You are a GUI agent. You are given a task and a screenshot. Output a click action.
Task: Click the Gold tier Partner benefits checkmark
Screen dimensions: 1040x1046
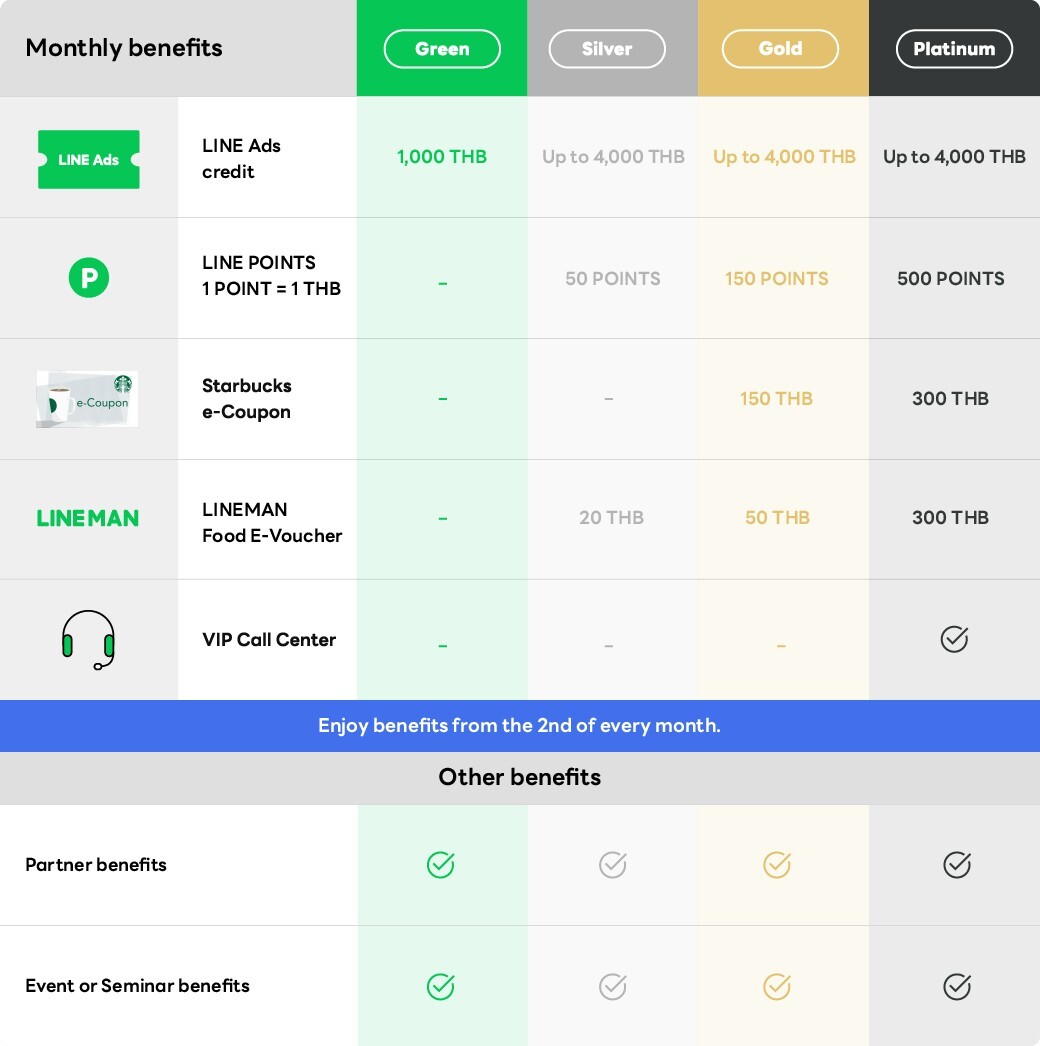[777, 865]
